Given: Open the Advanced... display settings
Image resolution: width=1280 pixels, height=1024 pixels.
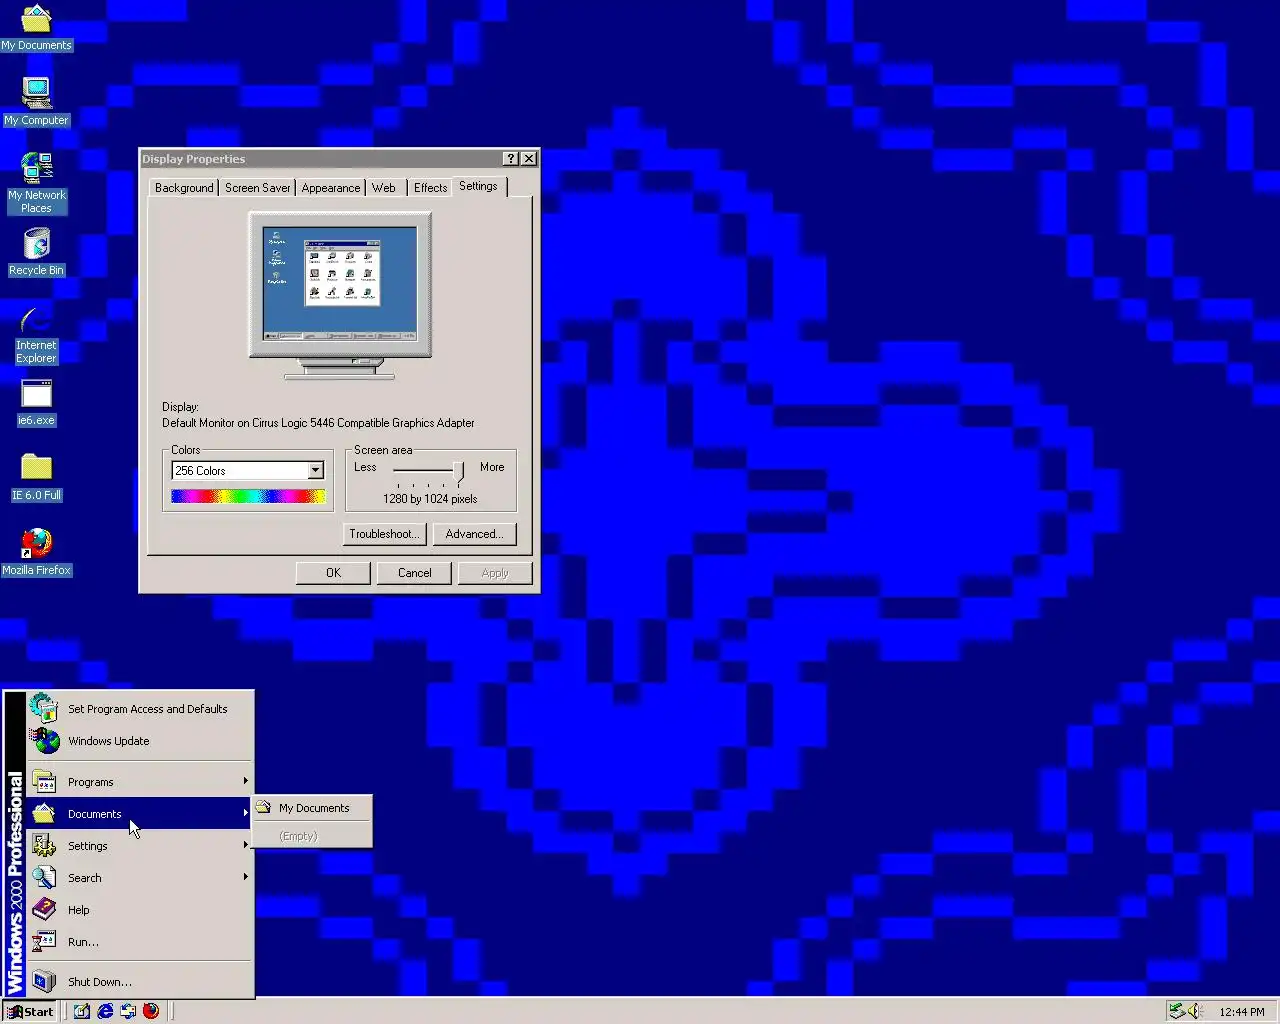Looking at the screenshot, I should pos(474,534).
